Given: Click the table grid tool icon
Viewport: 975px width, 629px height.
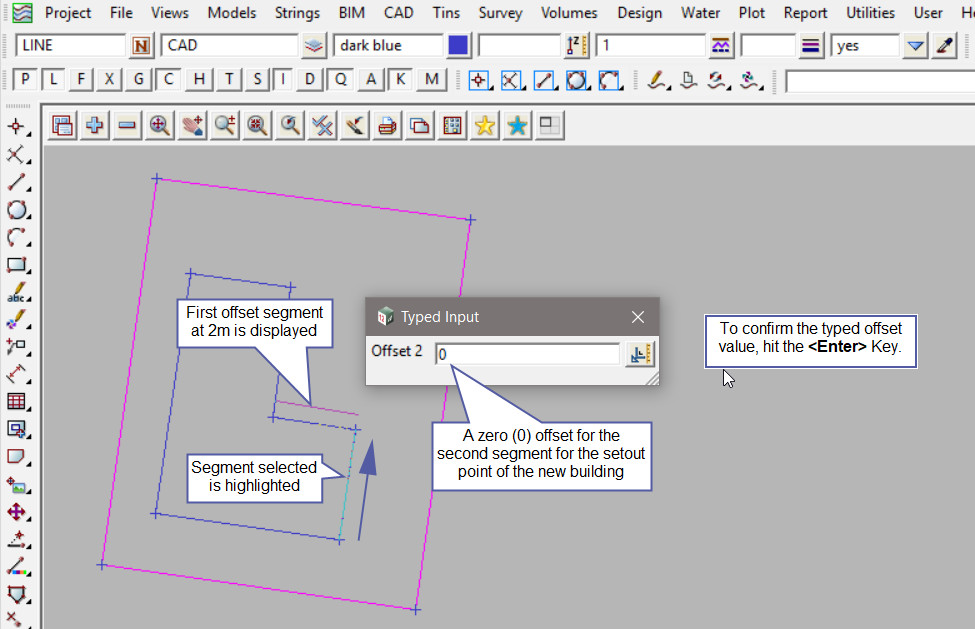Looking at the screenshot, I should point(16,402).
